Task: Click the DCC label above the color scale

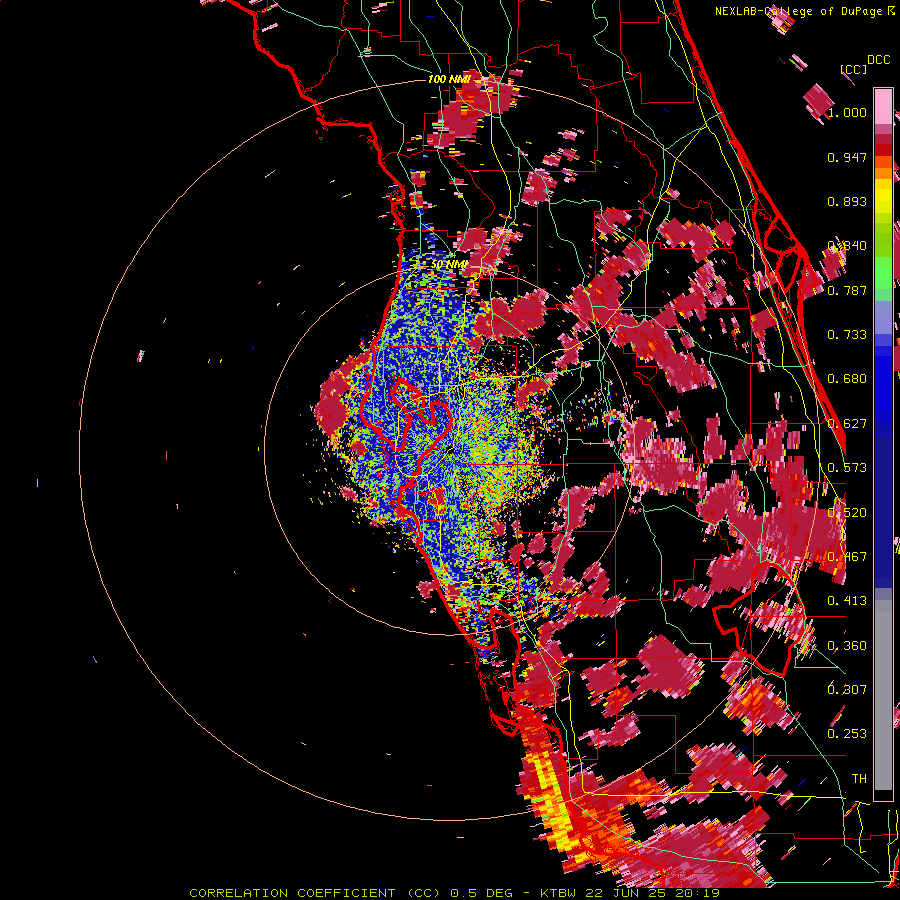Action: pos(878,60)
